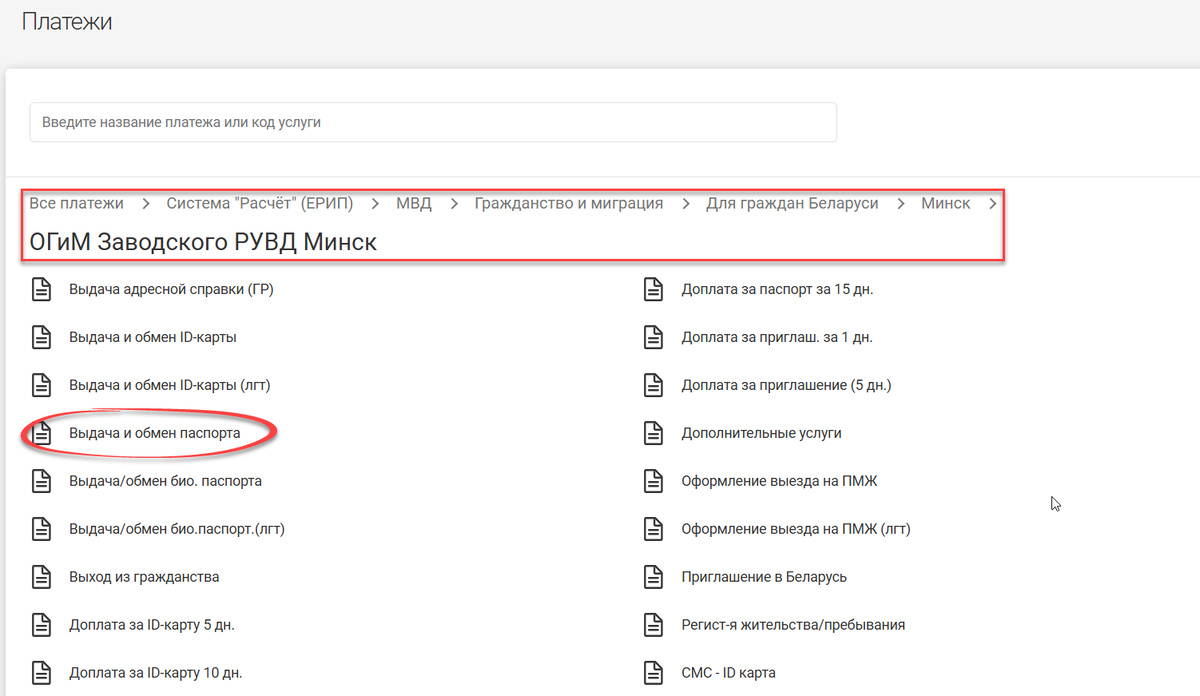Image resolution: width=1200 pixels, height=696 pixels.
Task: Select Выход из гражданства payment
Action: pyautogui.click(x=144, y=577)
